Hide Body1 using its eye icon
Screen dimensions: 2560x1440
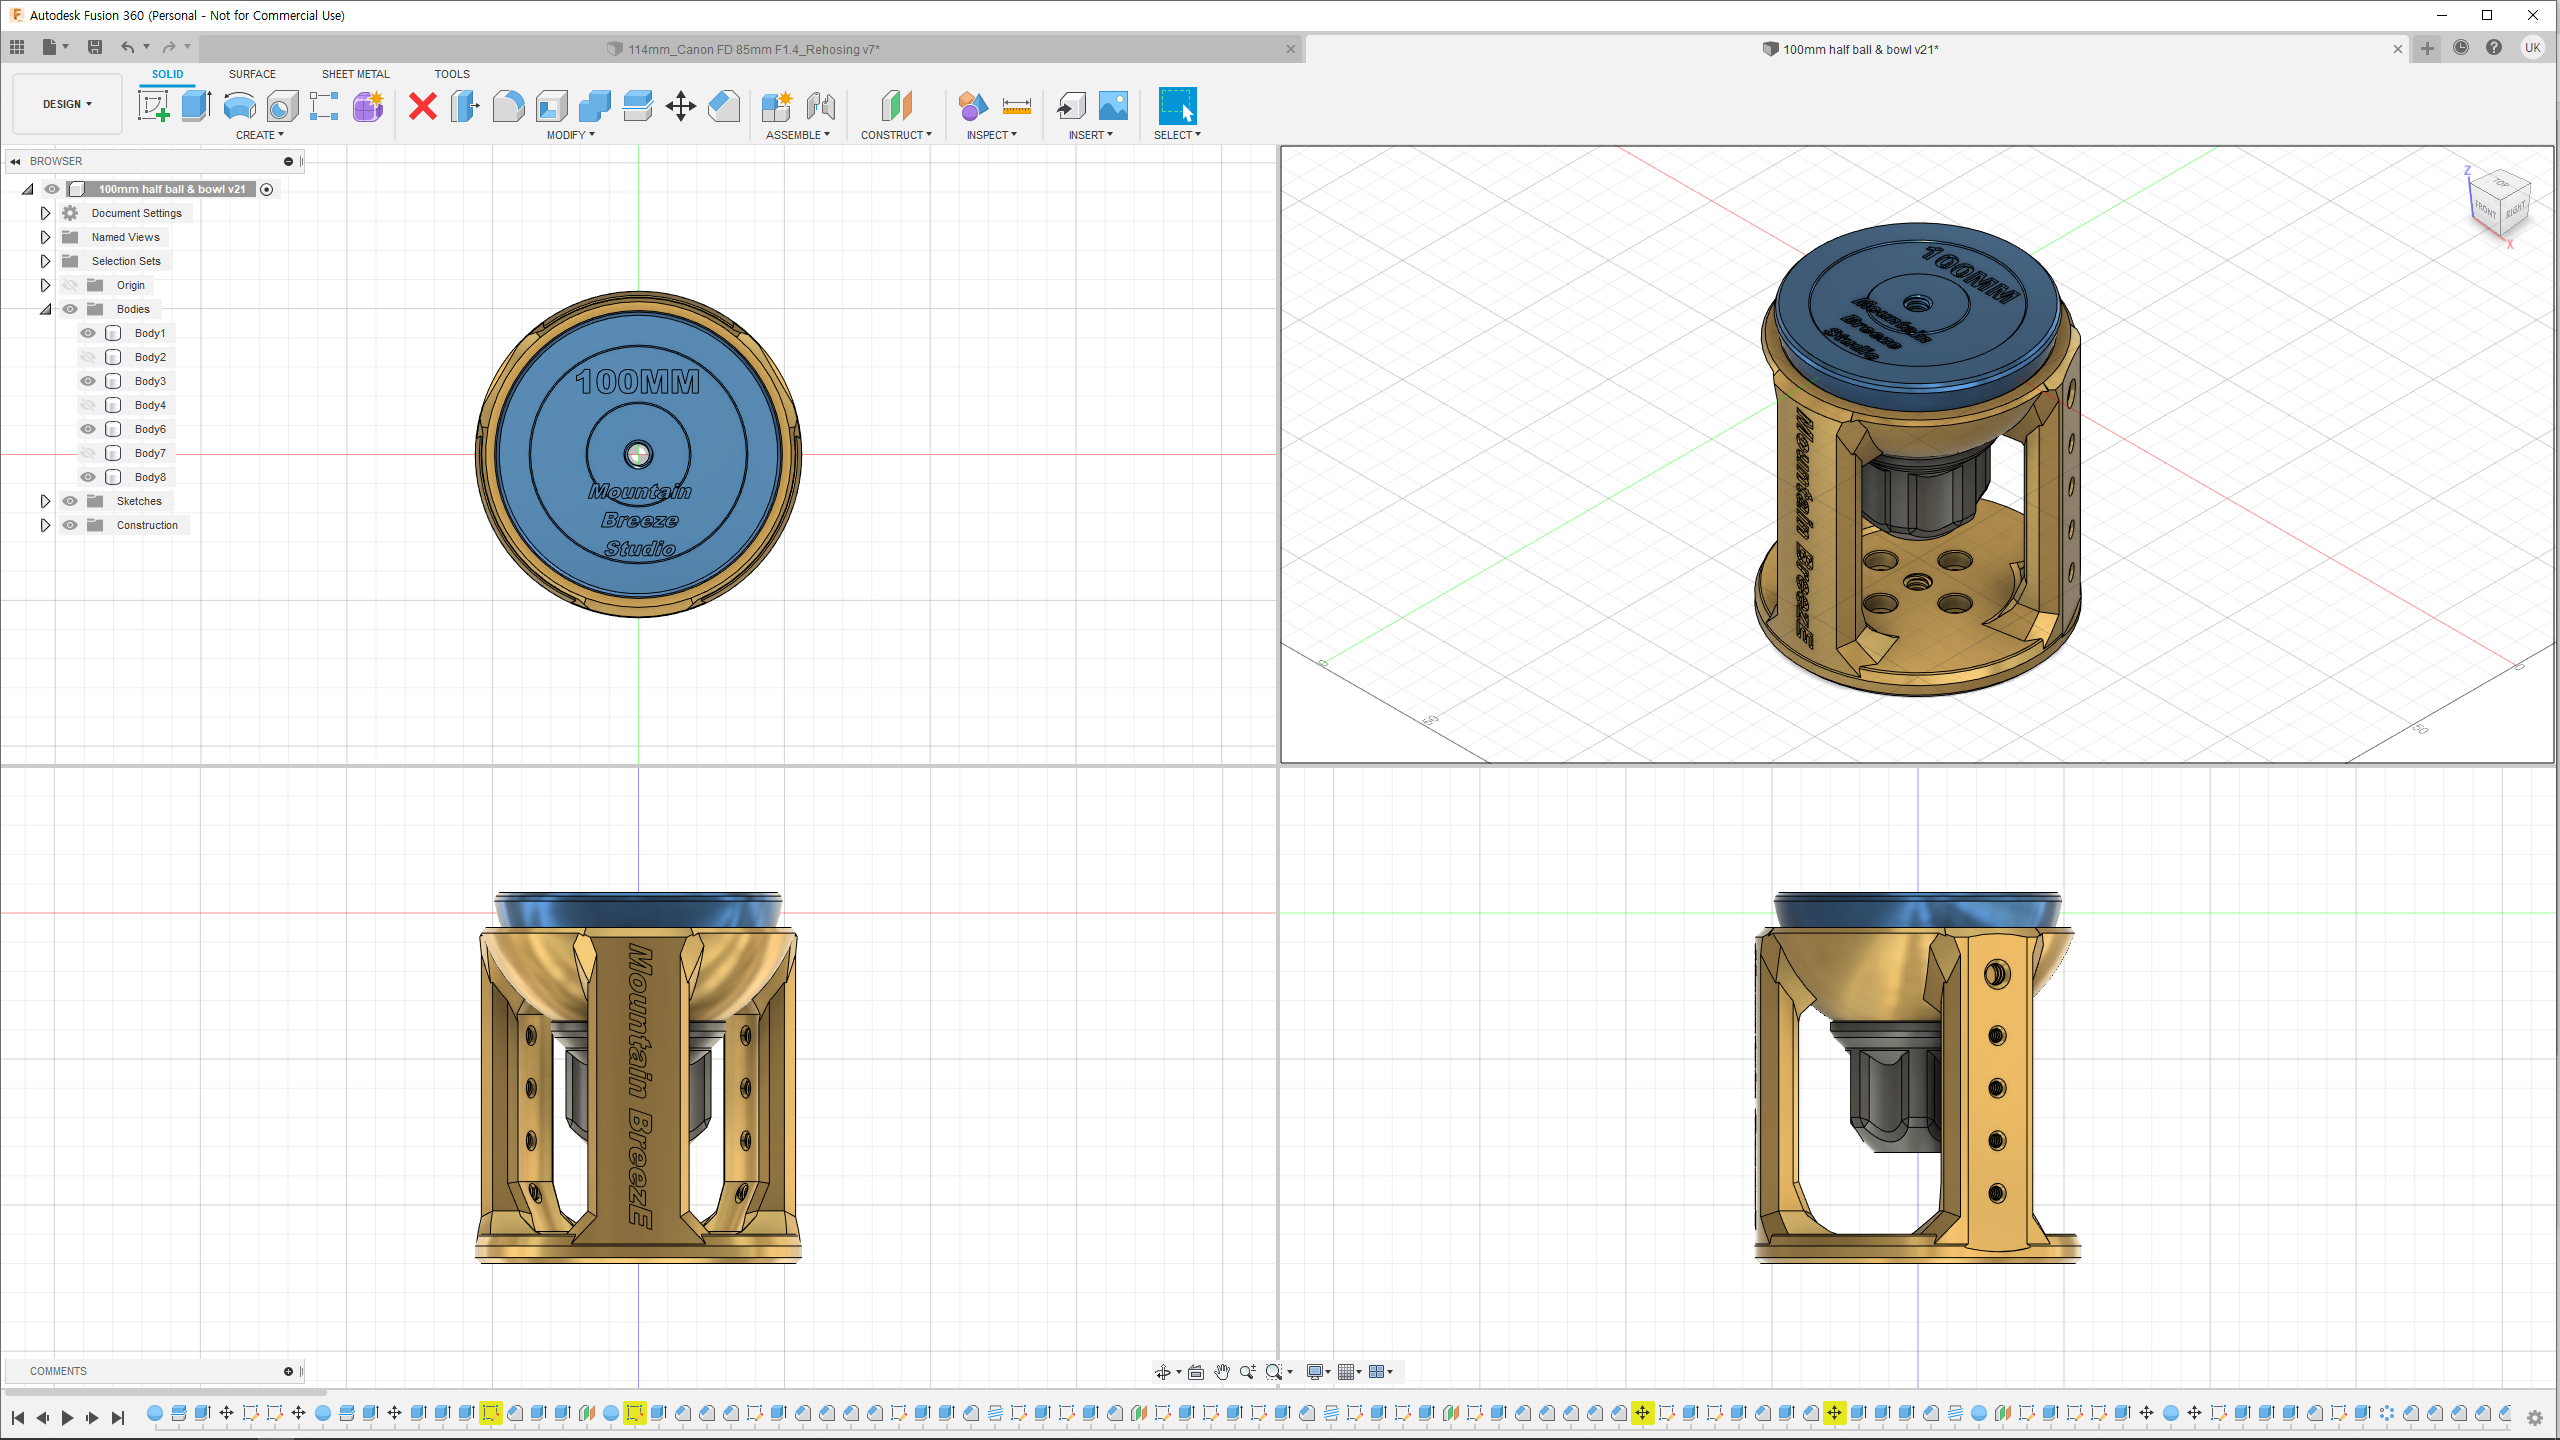(x=88, y=333)
